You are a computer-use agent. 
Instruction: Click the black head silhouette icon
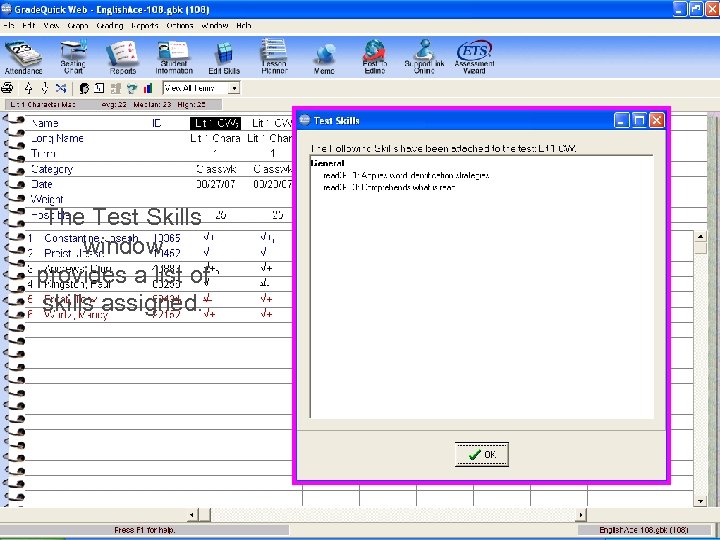point(84,88)
